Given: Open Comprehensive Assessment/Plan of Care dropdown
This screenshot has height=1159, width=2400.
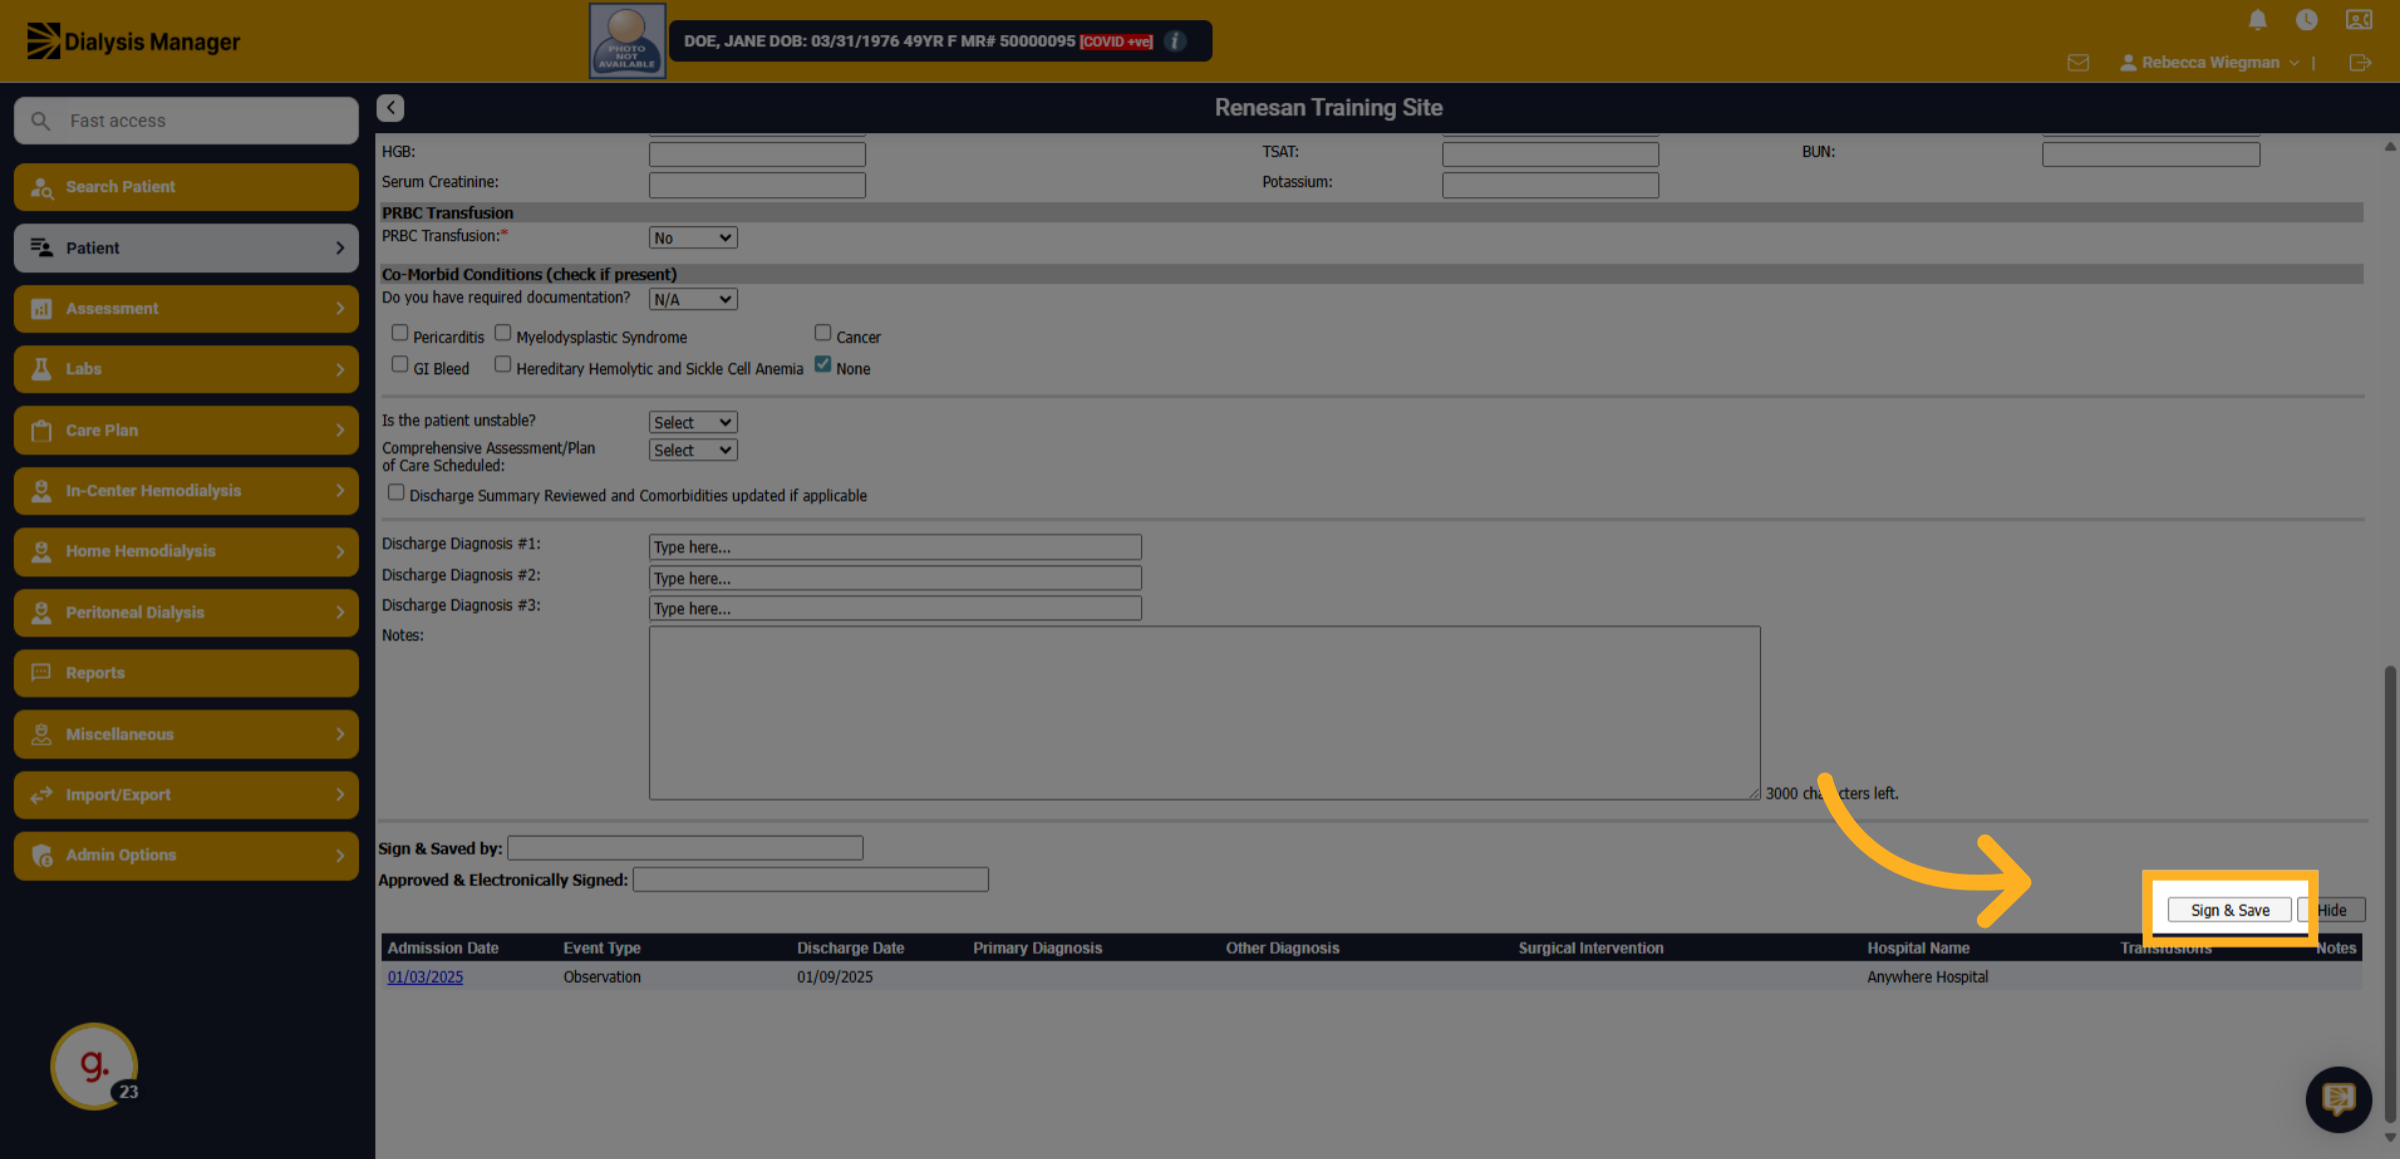Looking at the screenshot, I should pos(693,450).
